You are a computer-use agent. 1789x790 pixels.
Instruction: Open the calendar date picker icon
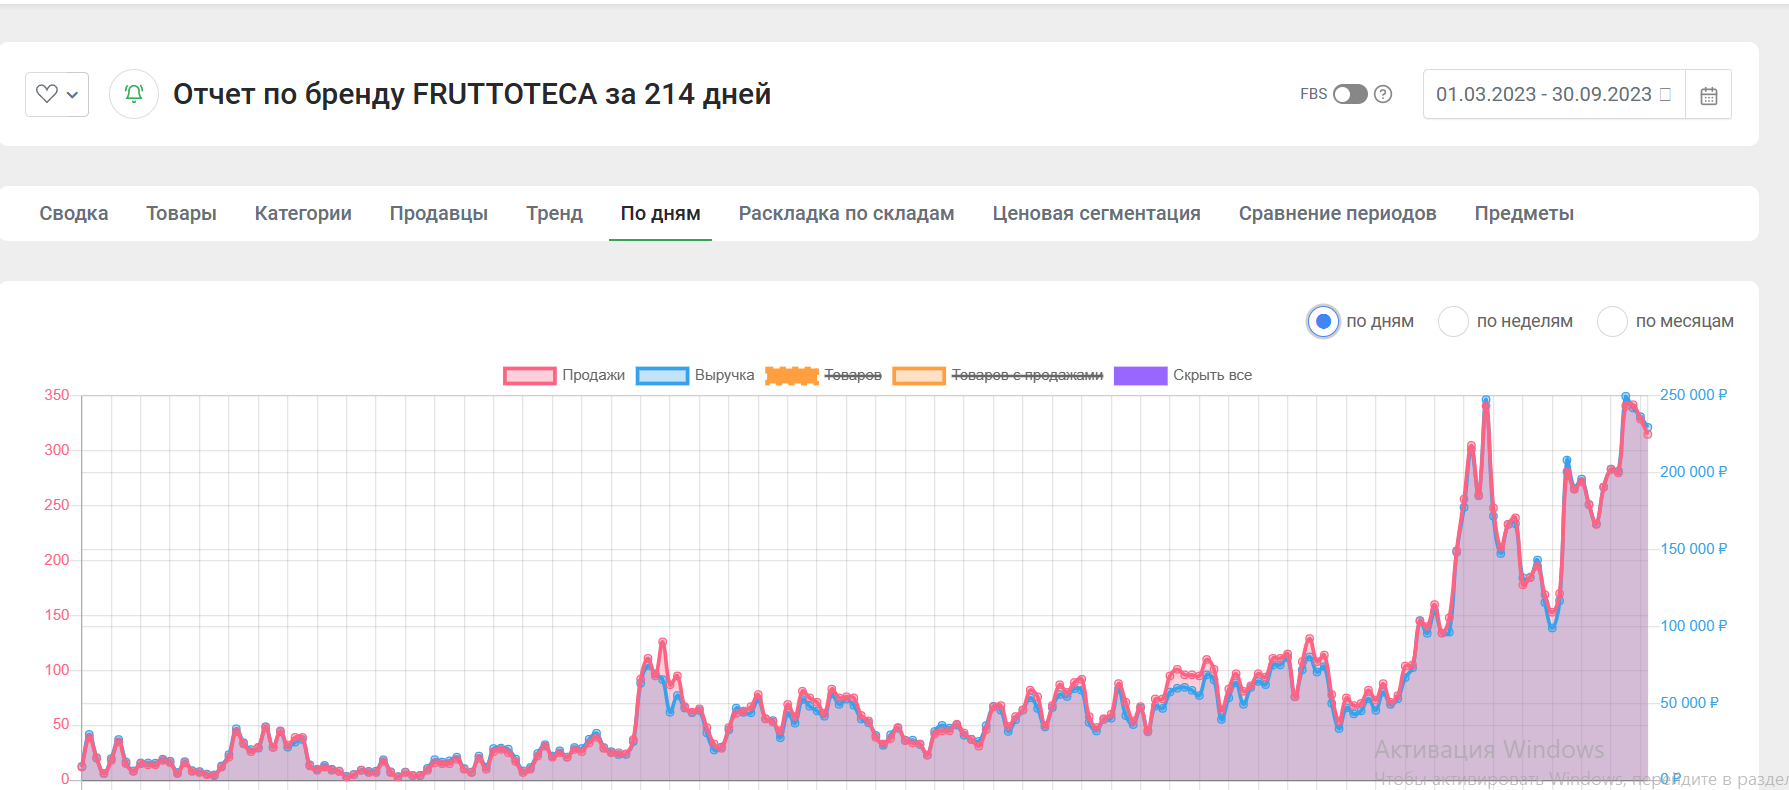[x=1709, y=95]
